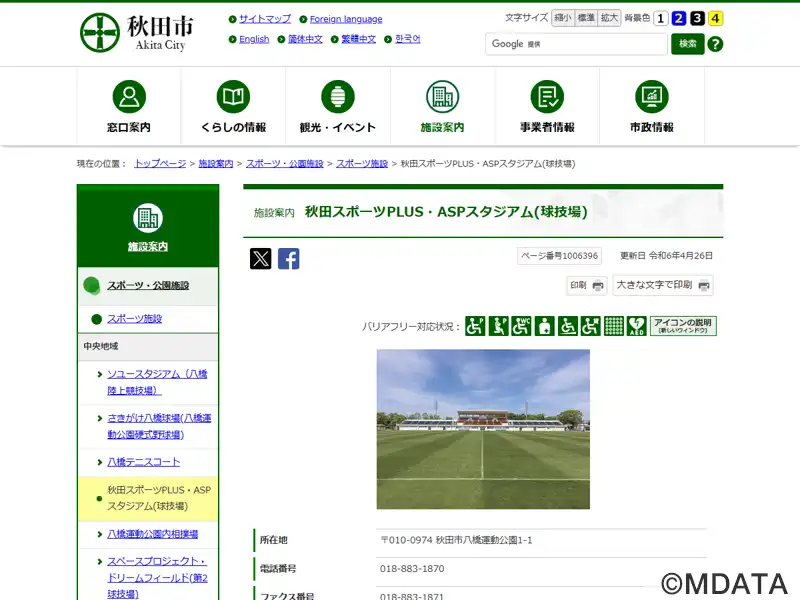This screenshot has width=800, height=600.
Task: Click the help question mark icon
Action: pyautogui.click(x=715, y=44)
